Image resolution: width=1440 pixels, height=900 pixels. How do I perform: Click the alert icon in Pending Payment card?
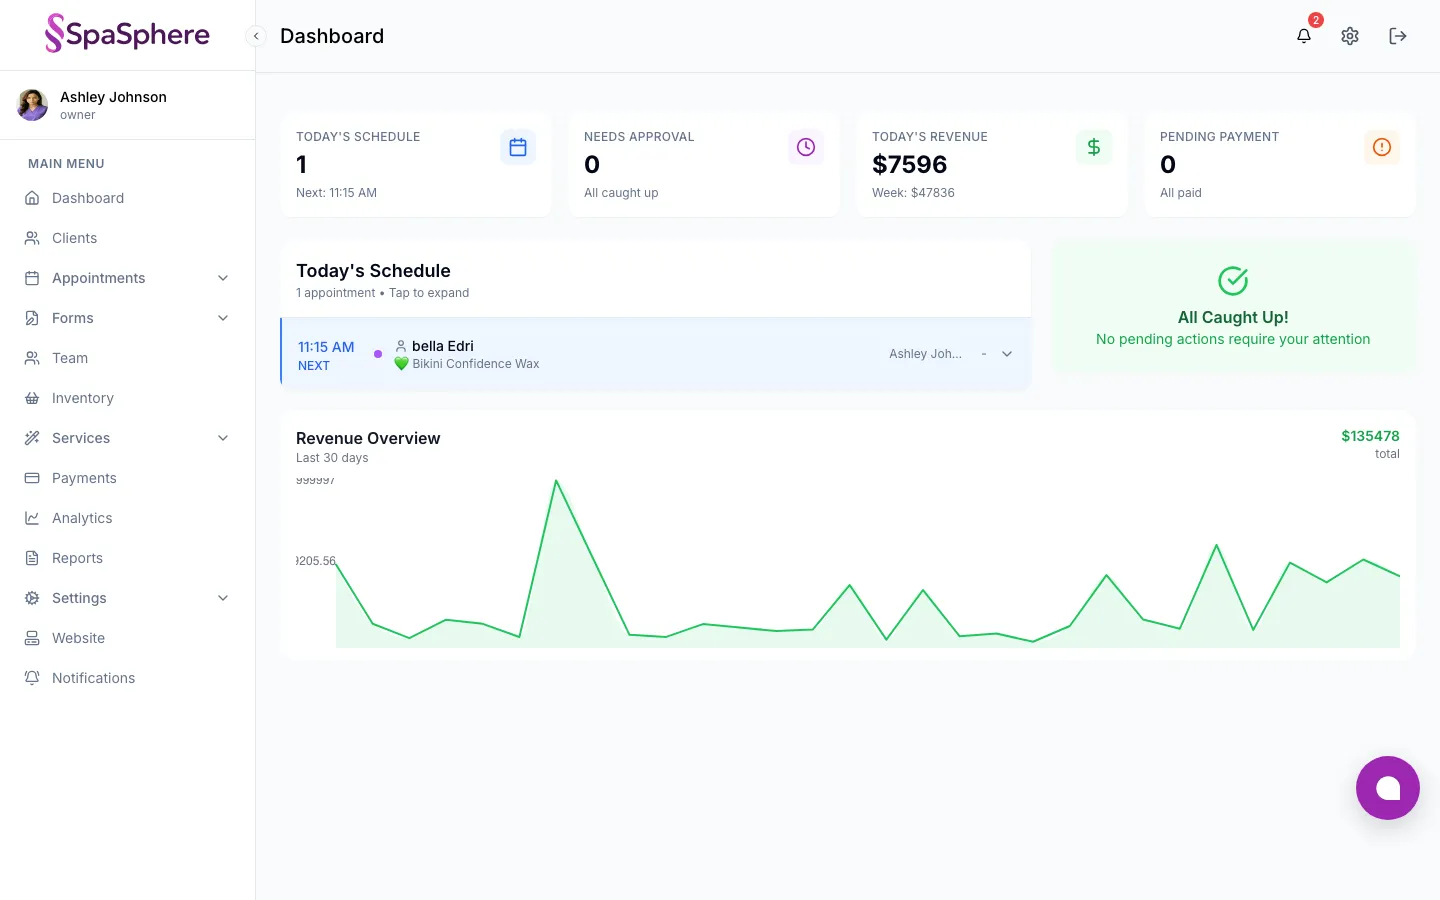tap(1382, 147)
